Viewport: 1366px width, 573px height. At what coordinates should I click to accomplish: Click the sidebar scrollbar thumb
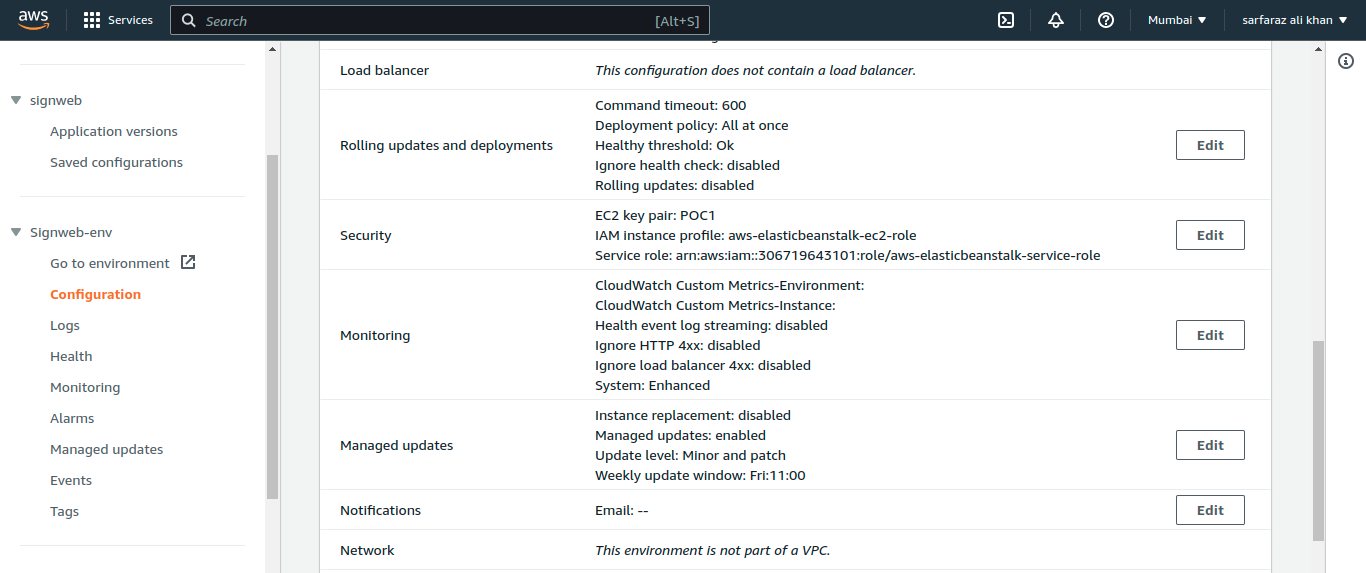pos(272,326)
